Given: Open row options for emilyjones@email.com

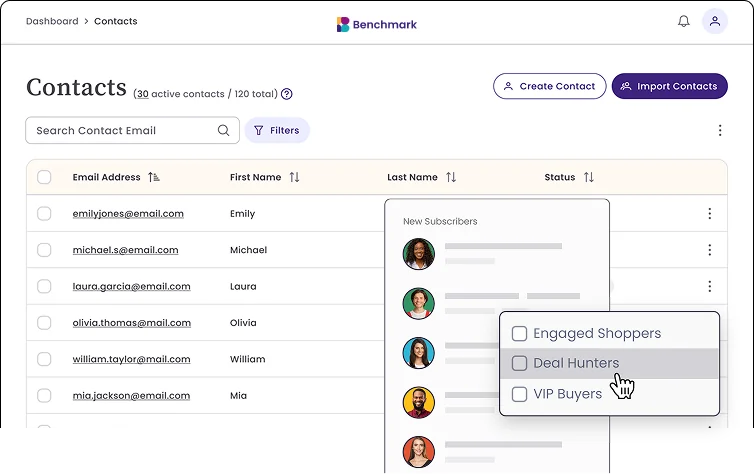Looking at the screenshot, I should click(x=709, y=213).
